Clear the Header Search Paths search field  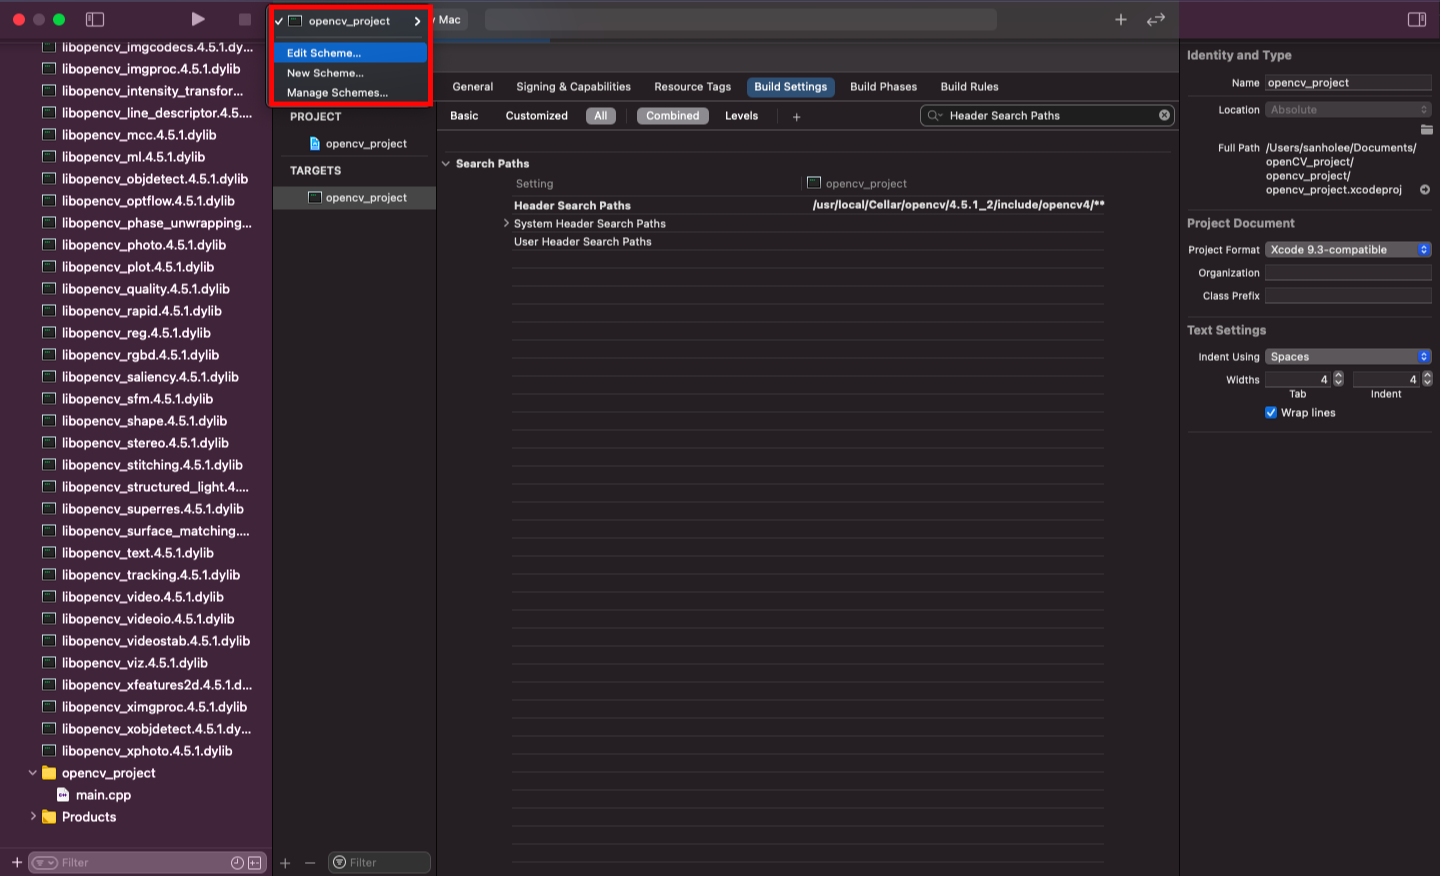(x=1164, y=115)
